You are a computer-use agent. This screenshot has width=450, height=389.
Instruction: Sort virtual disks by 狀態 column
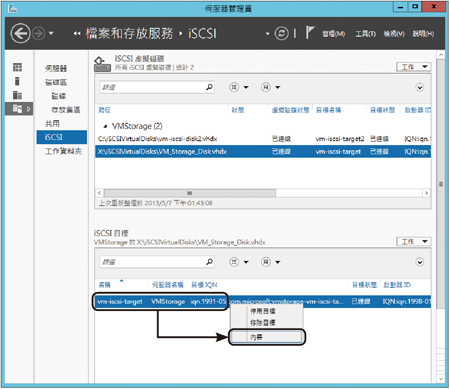[238, 110]
